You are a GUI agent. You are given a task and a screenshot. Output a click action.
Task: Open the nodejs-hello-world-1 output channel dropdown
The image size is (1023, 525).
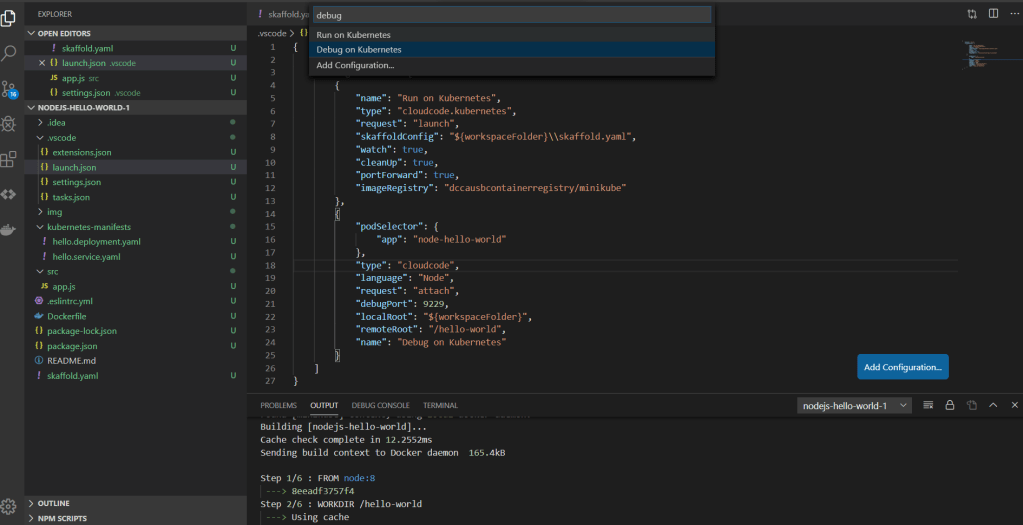pos(855,405)
